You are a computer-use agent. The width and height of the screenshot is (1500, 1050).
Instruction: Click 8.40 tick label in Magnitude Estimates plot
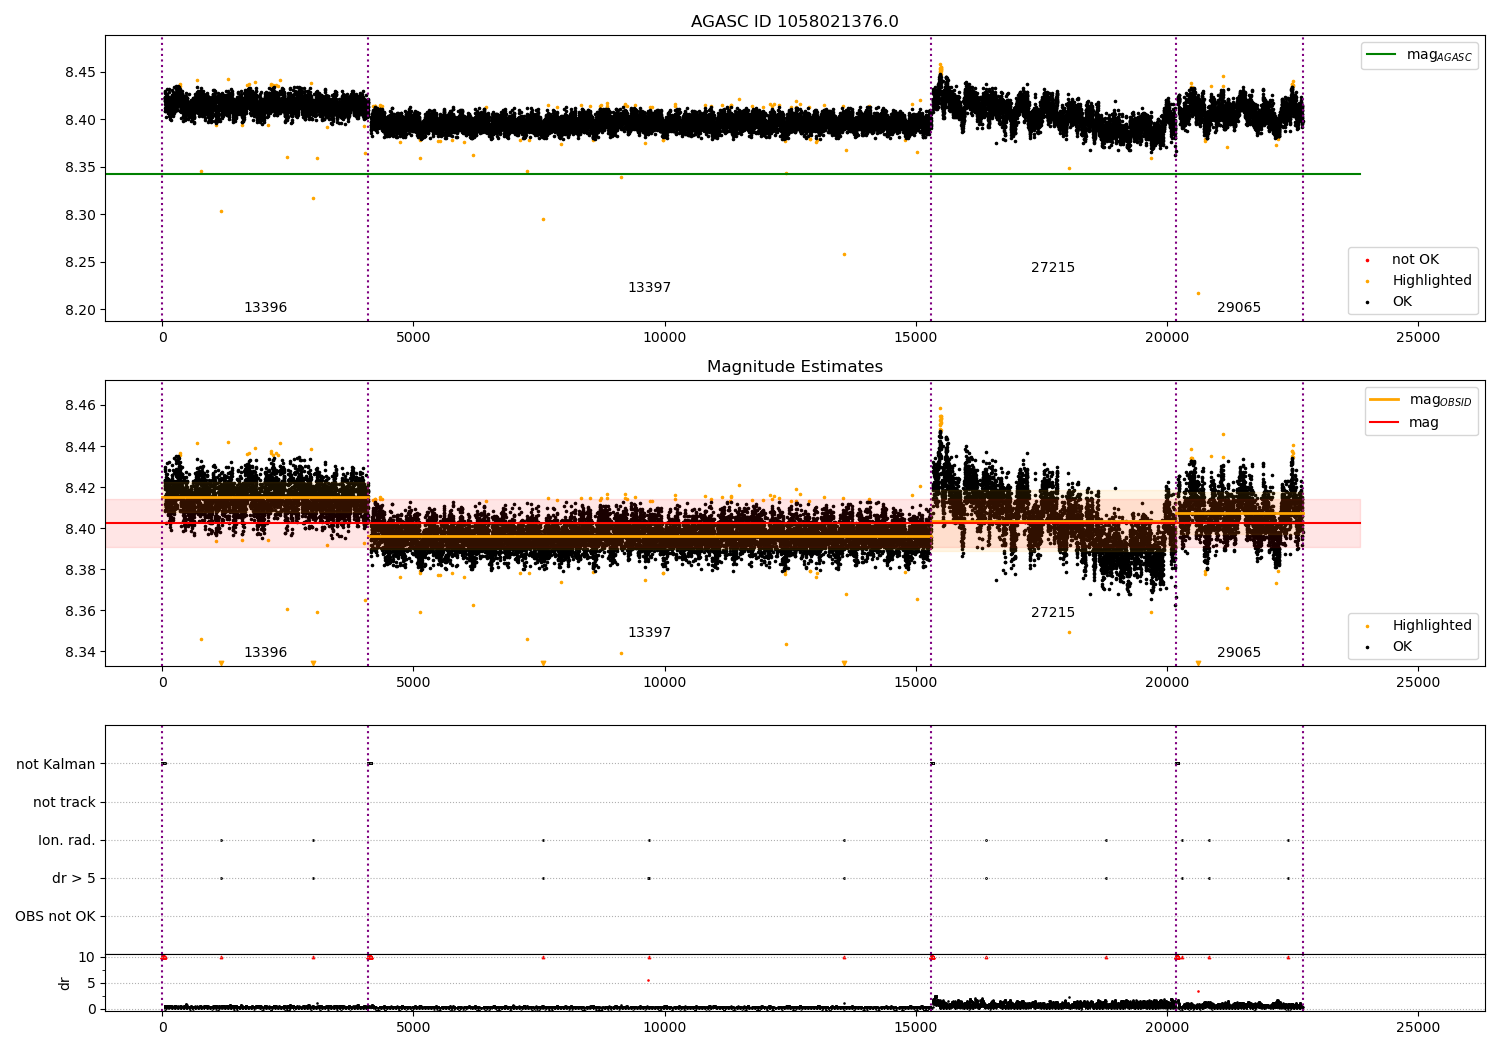[79, 529]
